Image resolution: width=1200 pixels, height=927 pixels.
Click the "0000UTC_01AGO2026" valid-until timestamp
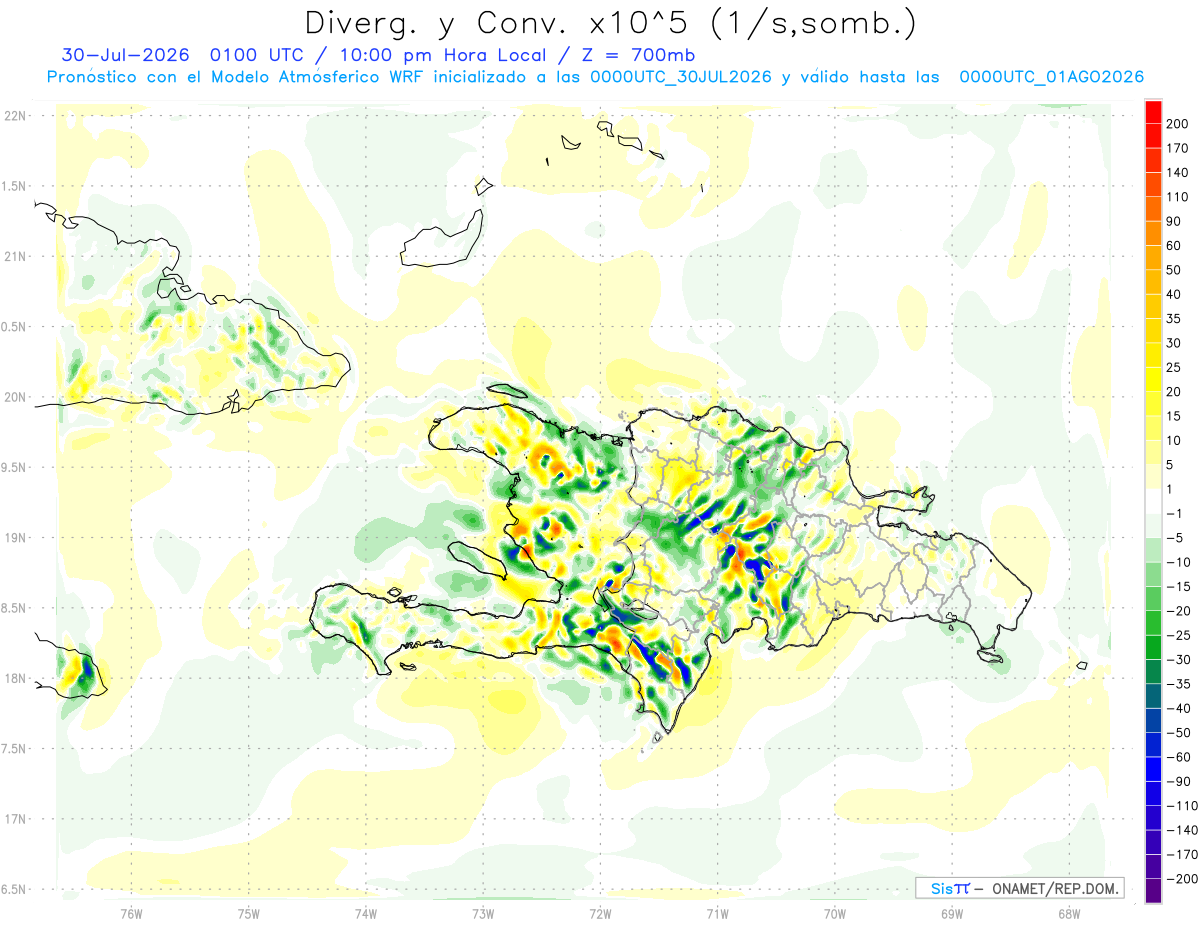point(1051,77)
